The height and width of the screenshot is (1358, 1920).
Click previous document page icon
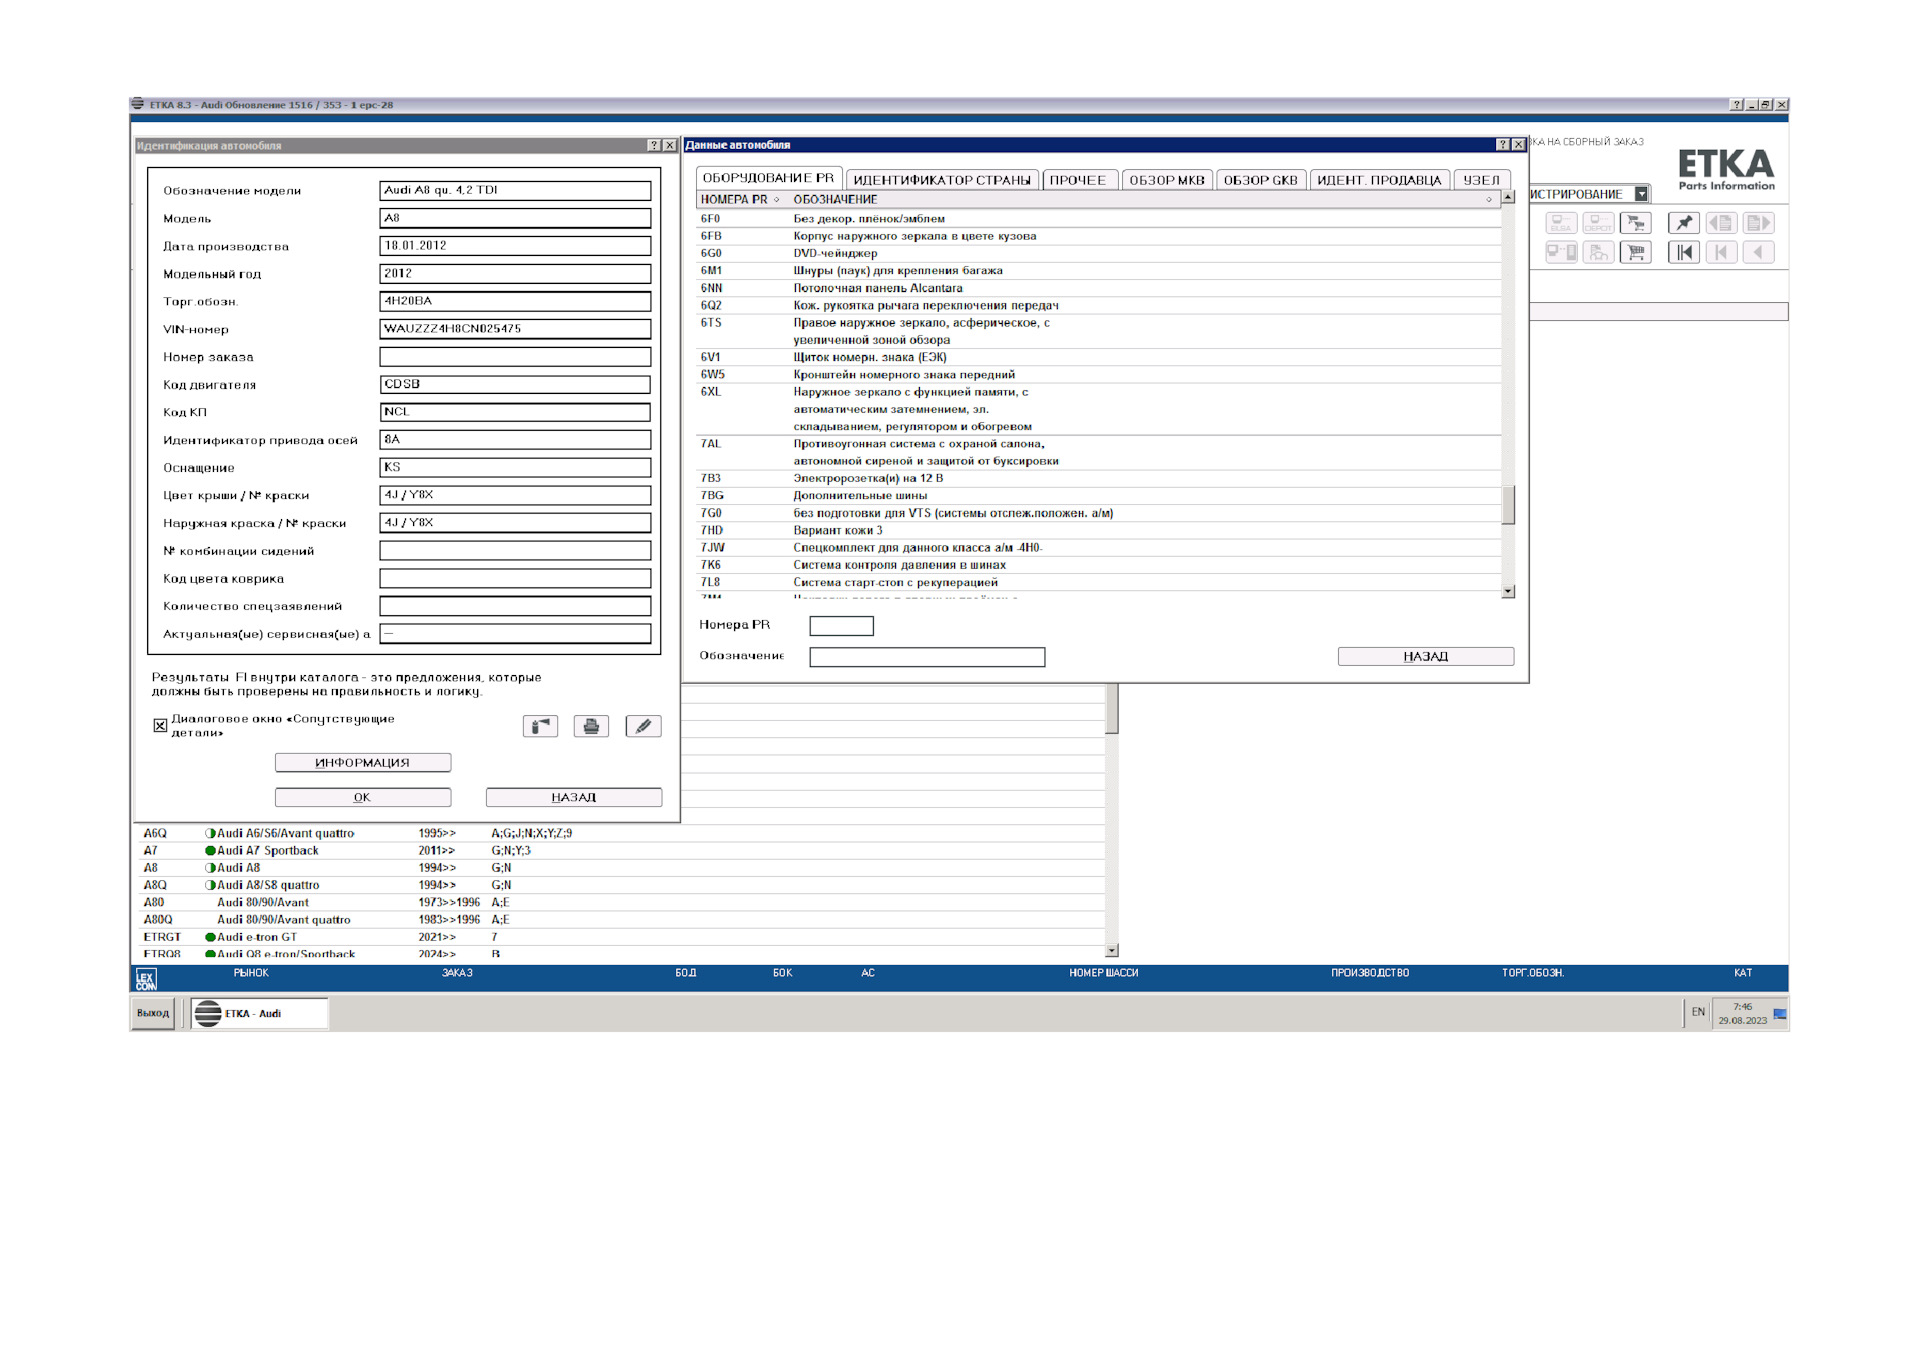point(1721,223)
